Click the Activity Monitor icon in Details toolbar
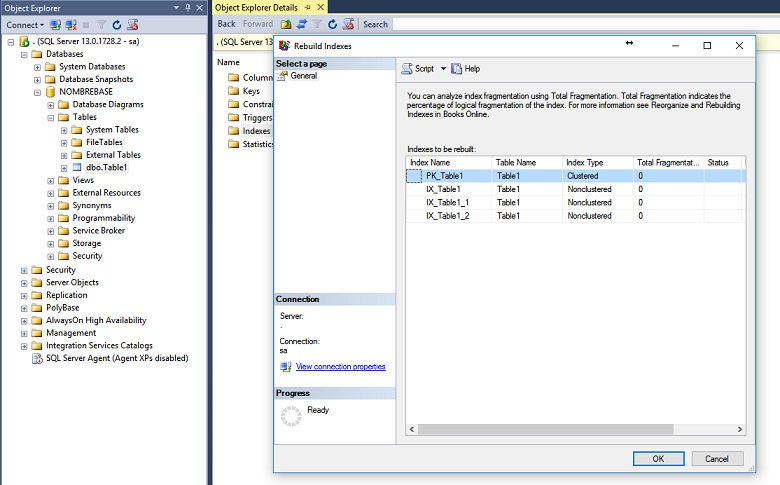Viewport: 780px width, 485px height. [x=348, y=24]
